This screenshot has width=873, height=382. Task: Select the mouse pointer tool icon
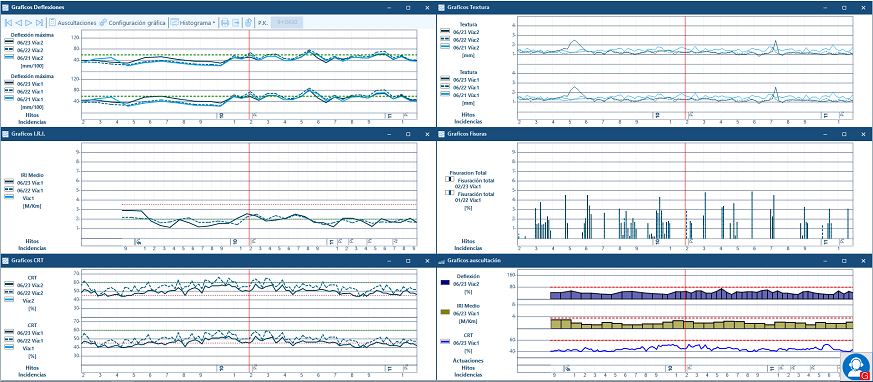[248, 23]
